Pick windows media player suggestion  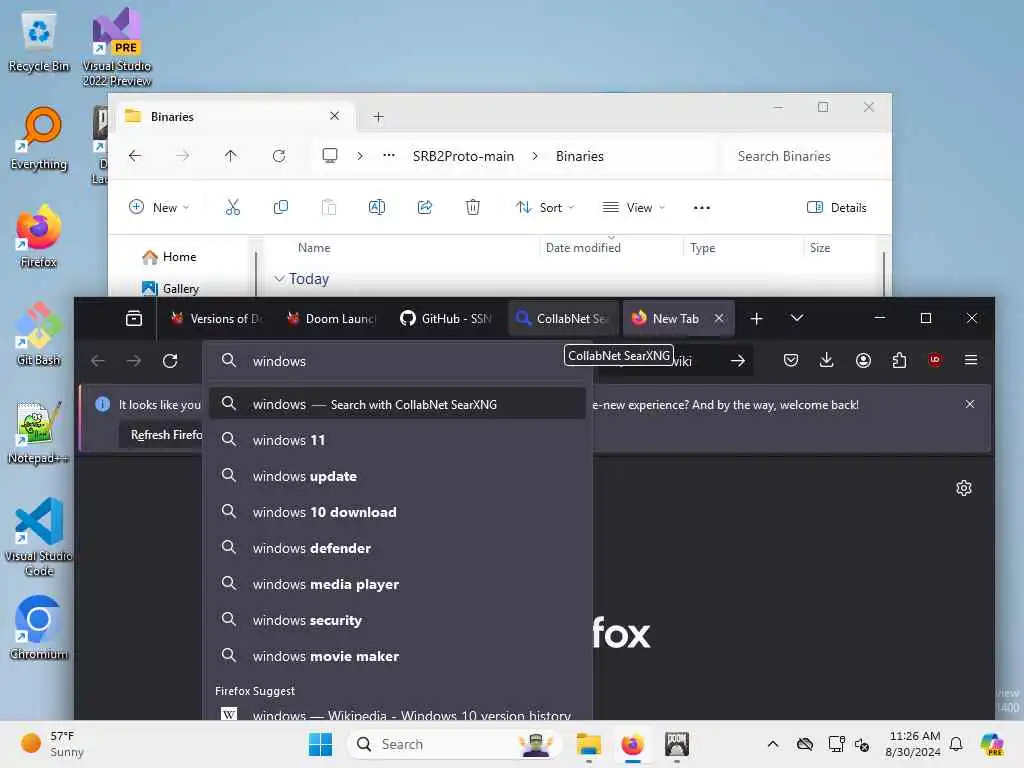pyautogui.click(x=397, y=584)
